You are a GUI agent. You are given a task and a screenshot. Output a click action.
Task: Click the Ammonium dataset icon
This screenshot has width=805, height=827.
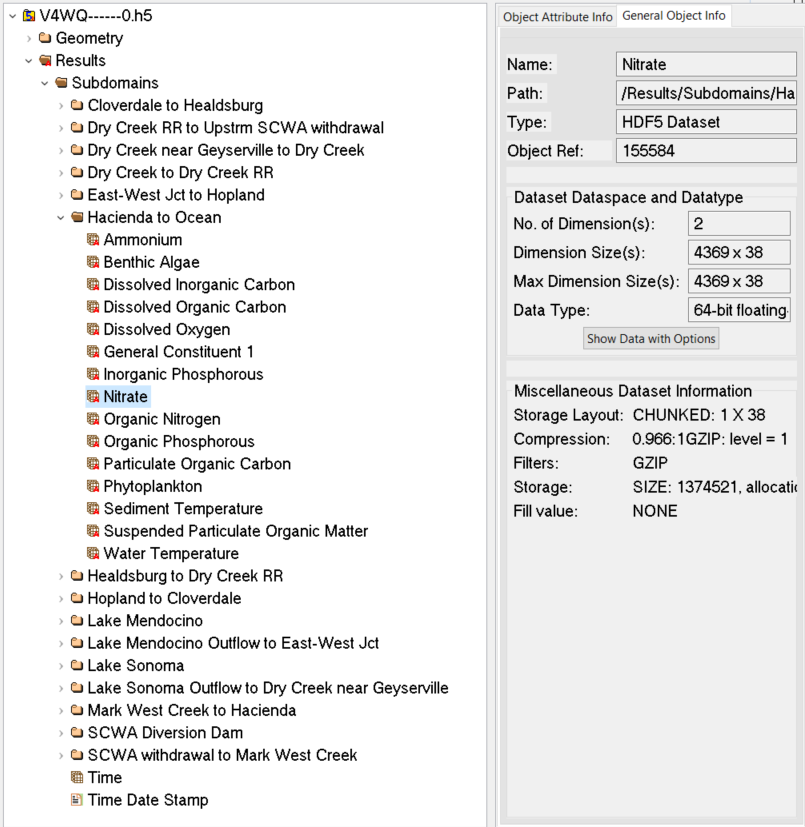click(92, 240)
